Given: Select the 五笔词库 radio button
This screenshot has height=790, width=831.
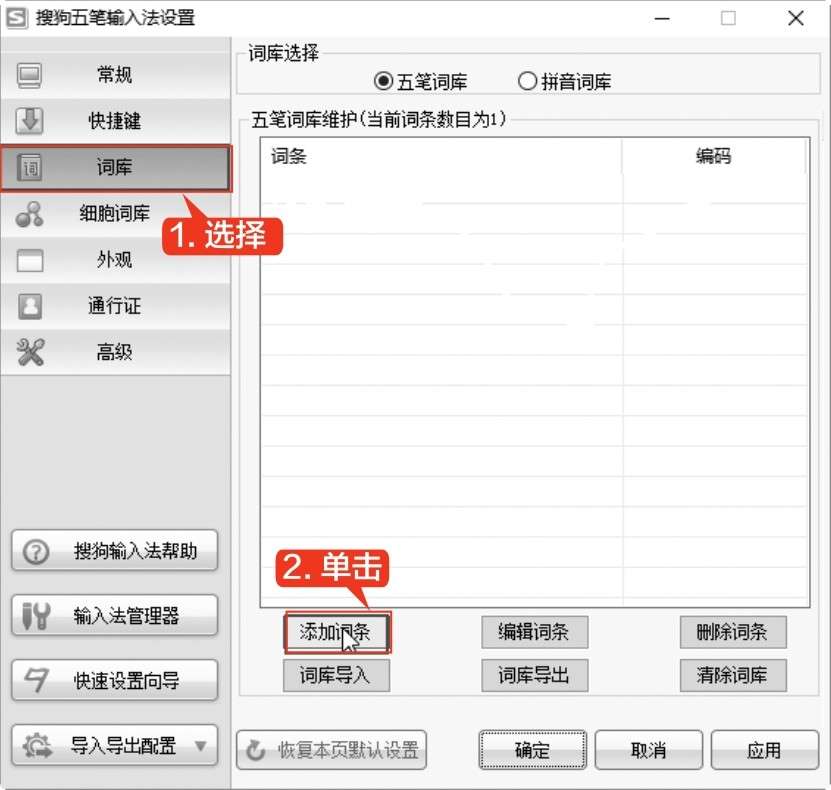Looking at the screenshot, I should pyautogui.click(x=383, y=82).
